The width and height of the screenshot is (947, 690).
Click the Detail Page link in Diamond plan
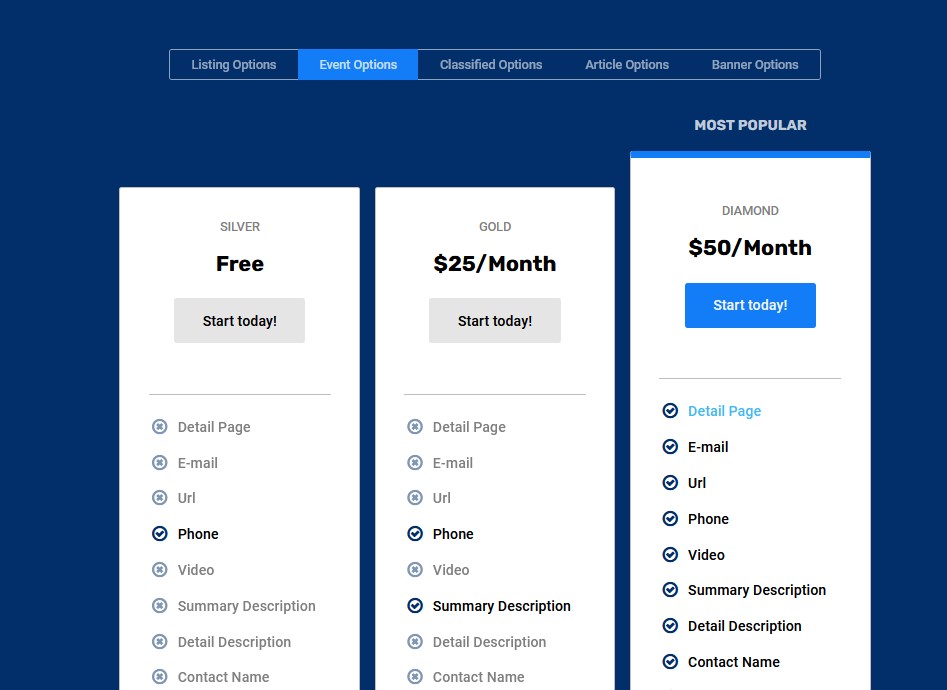point(724,411)
